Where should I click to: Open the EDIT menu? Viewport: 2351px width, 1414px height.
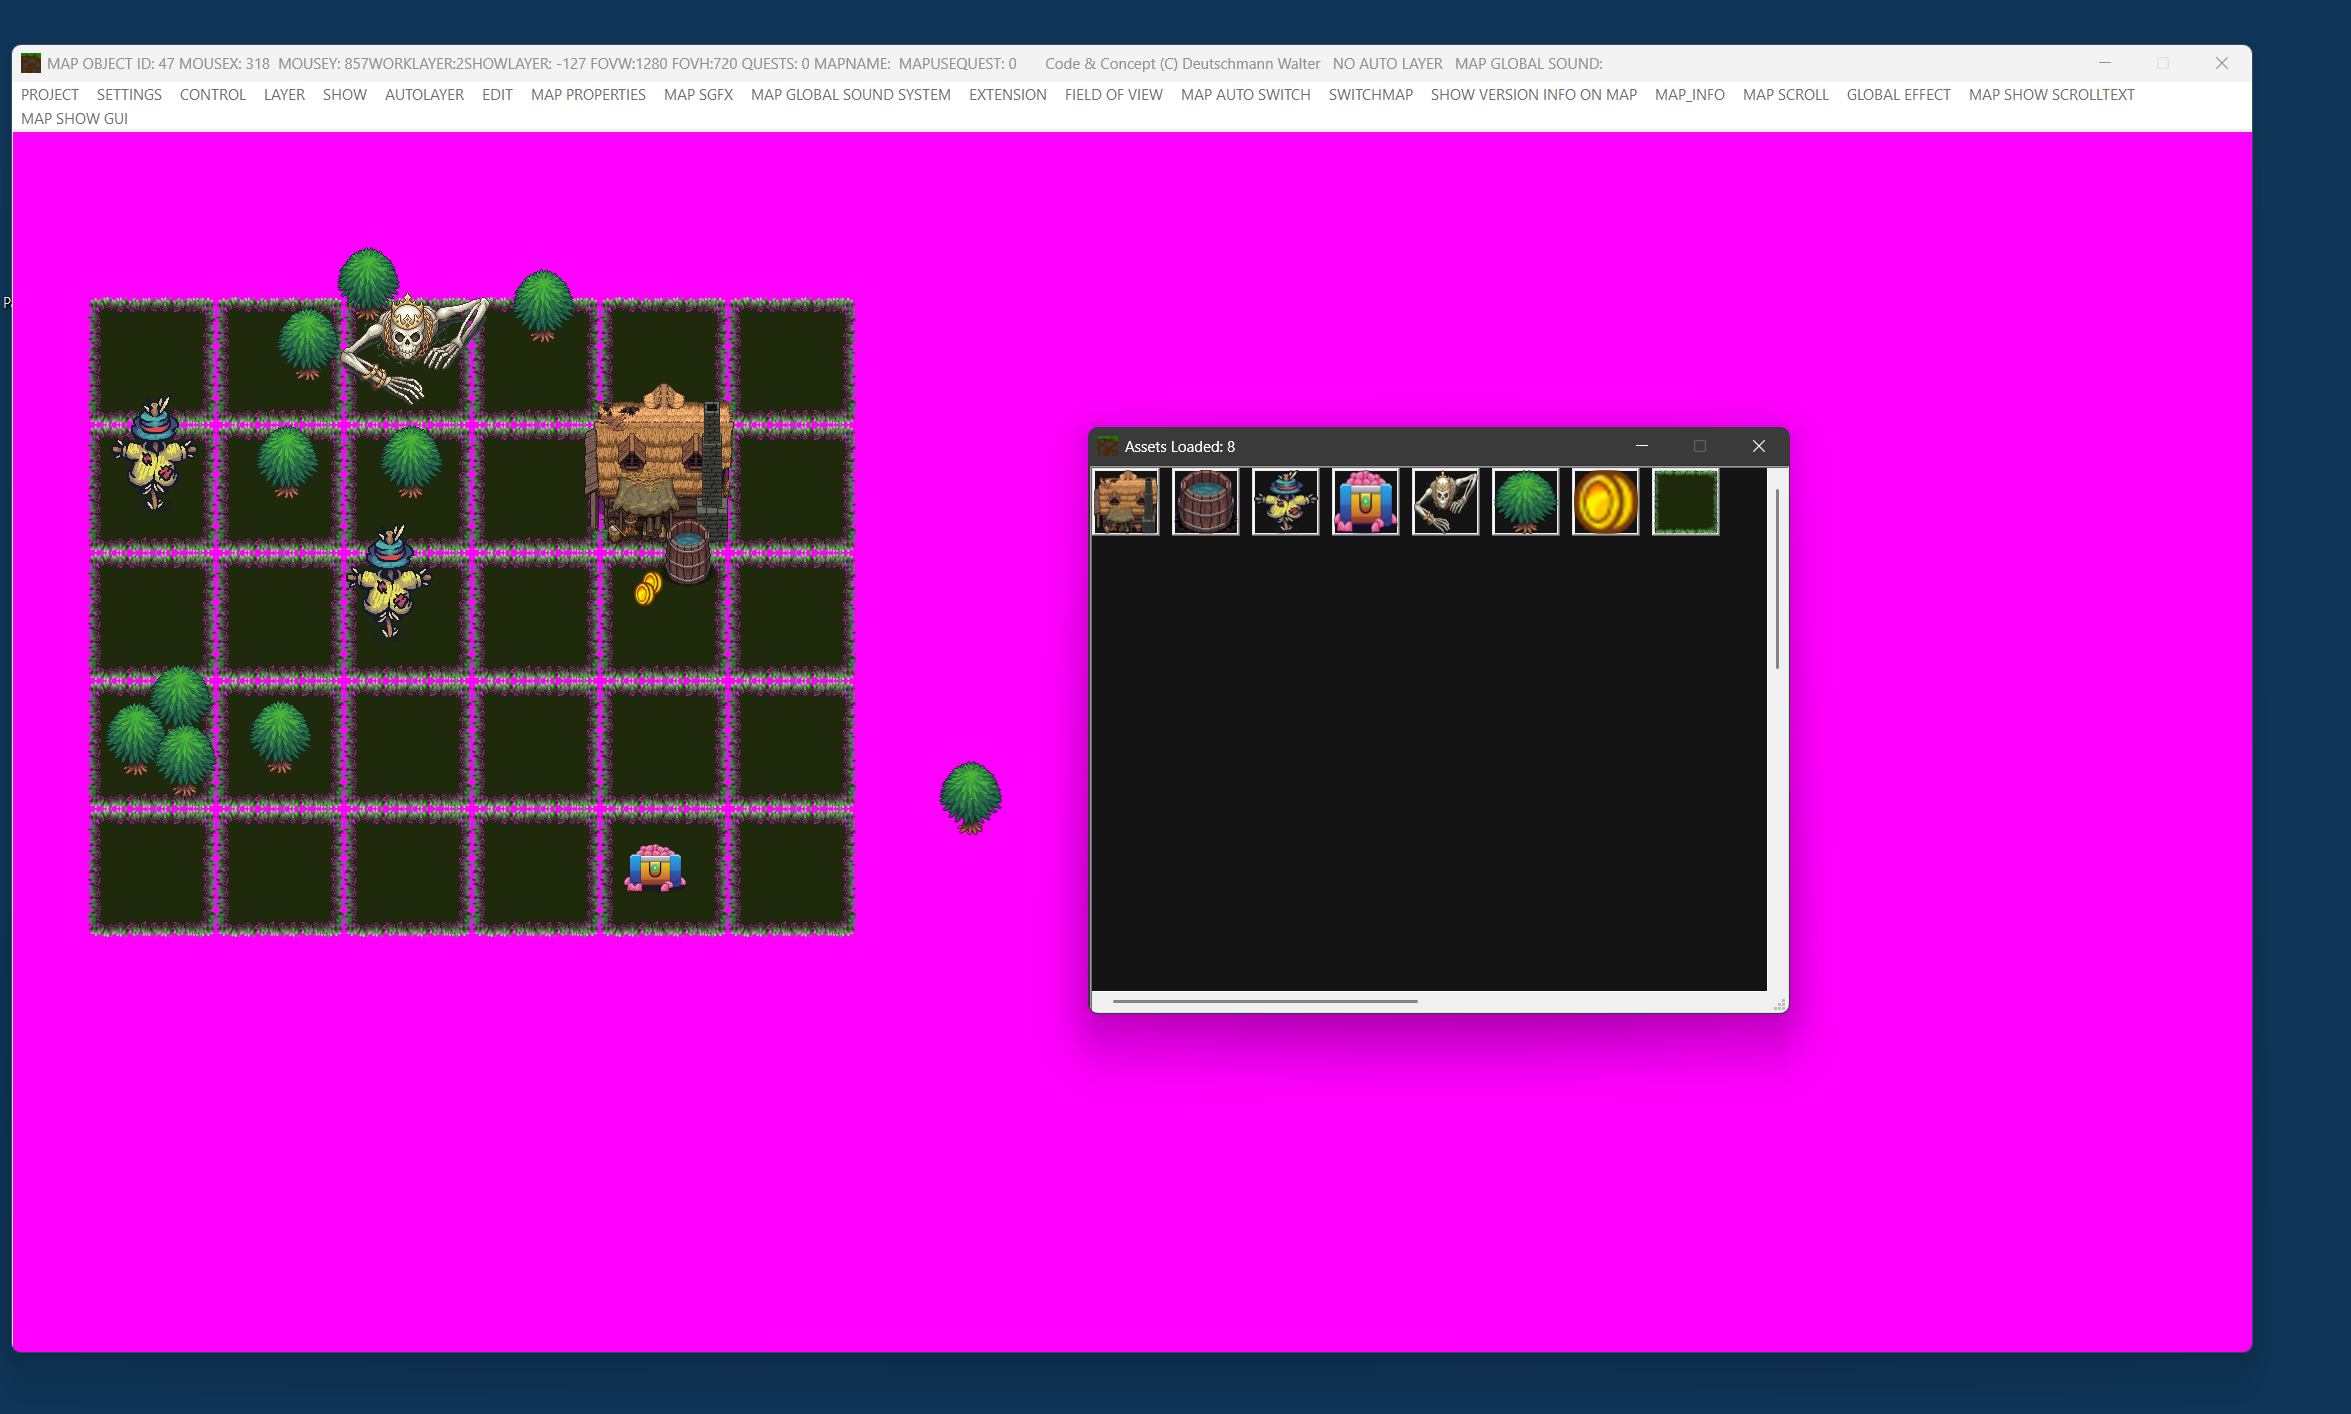[497, 94]
